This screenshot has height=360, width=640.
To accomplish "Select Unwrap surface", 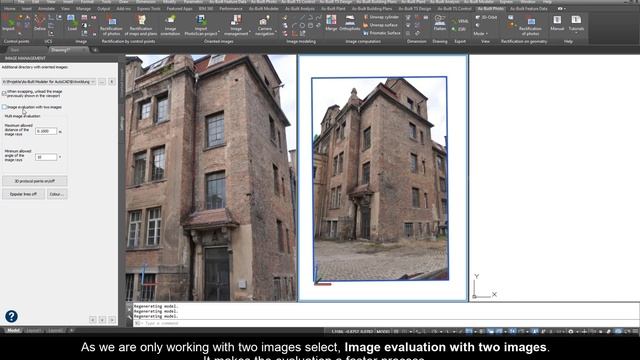I will [380, 25].
